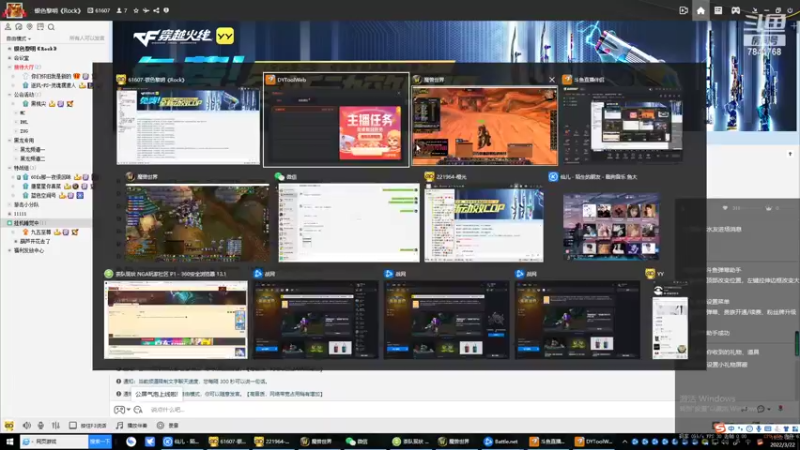
Task: Click the Sogou input method icon
Action: (719, 428)
